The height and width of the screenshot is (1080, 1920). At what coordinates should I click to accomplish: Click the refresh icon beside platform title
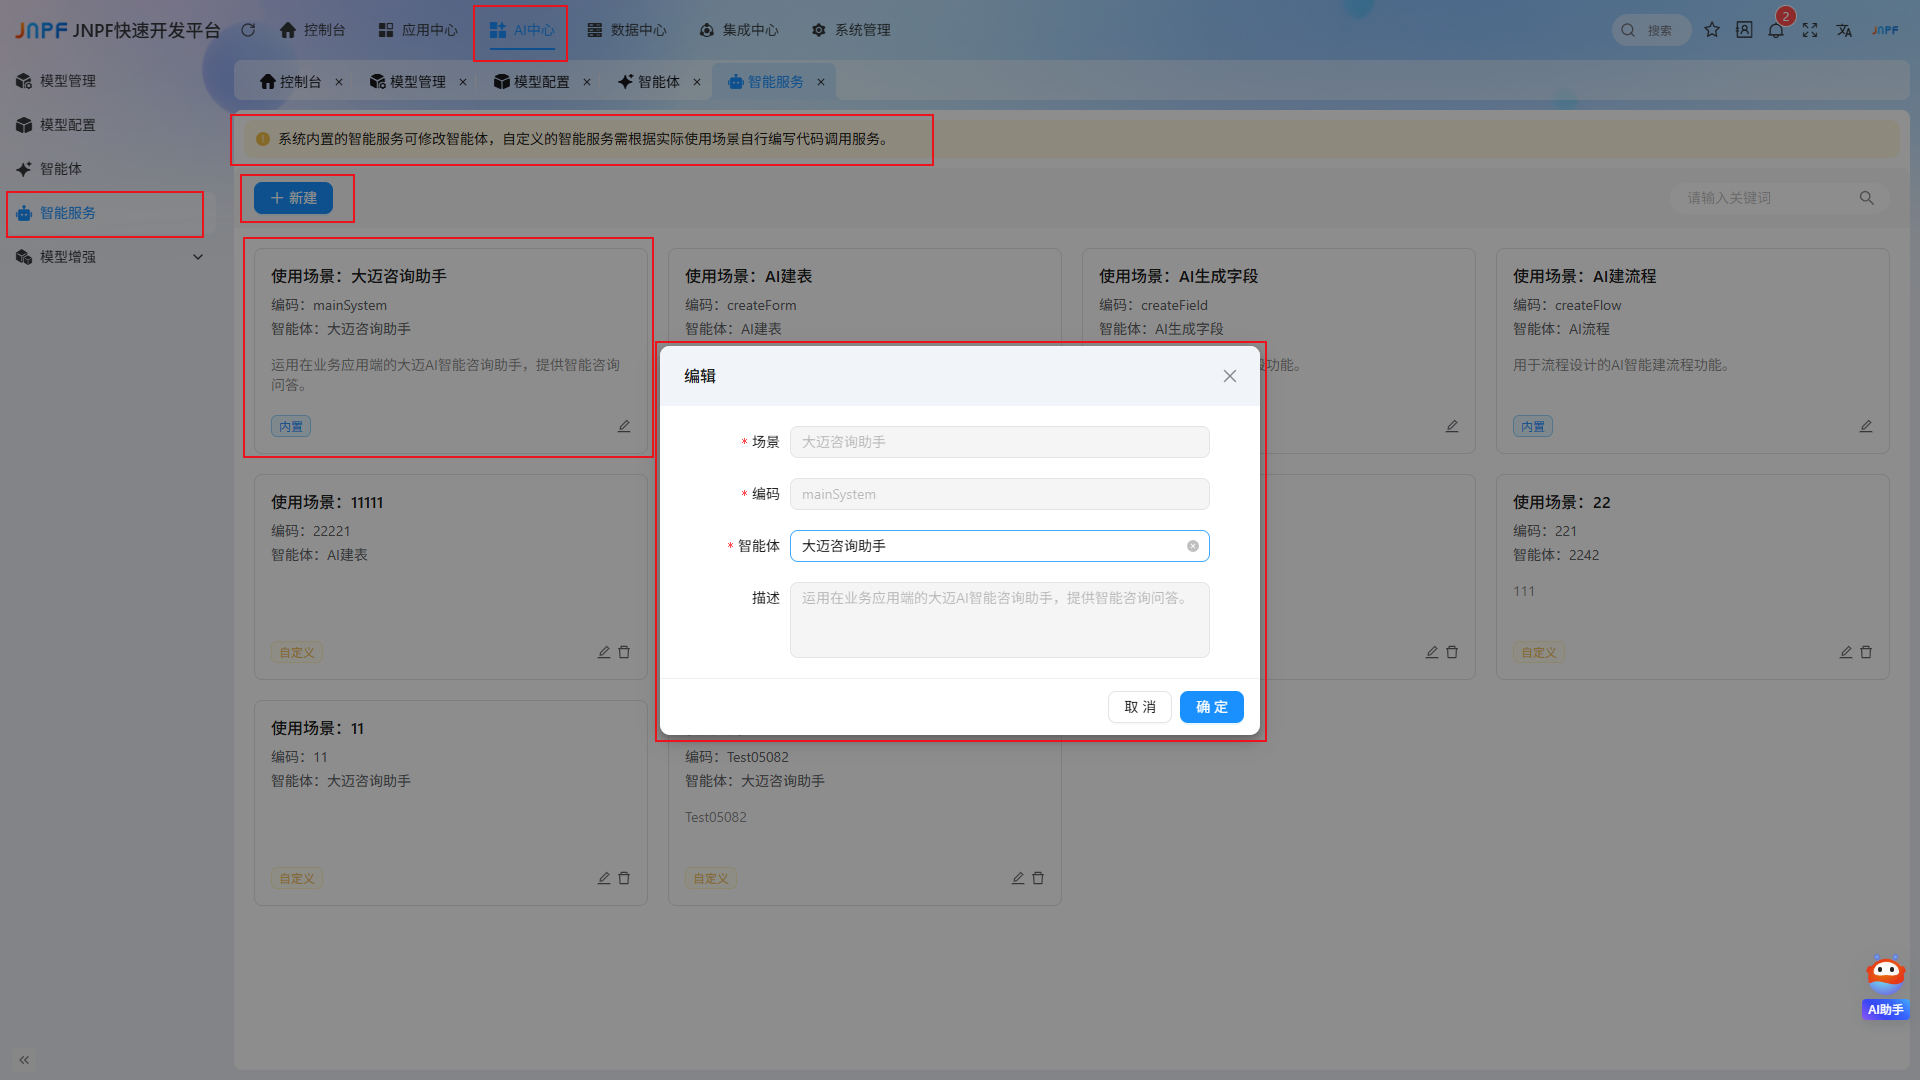tap(248, 30)
